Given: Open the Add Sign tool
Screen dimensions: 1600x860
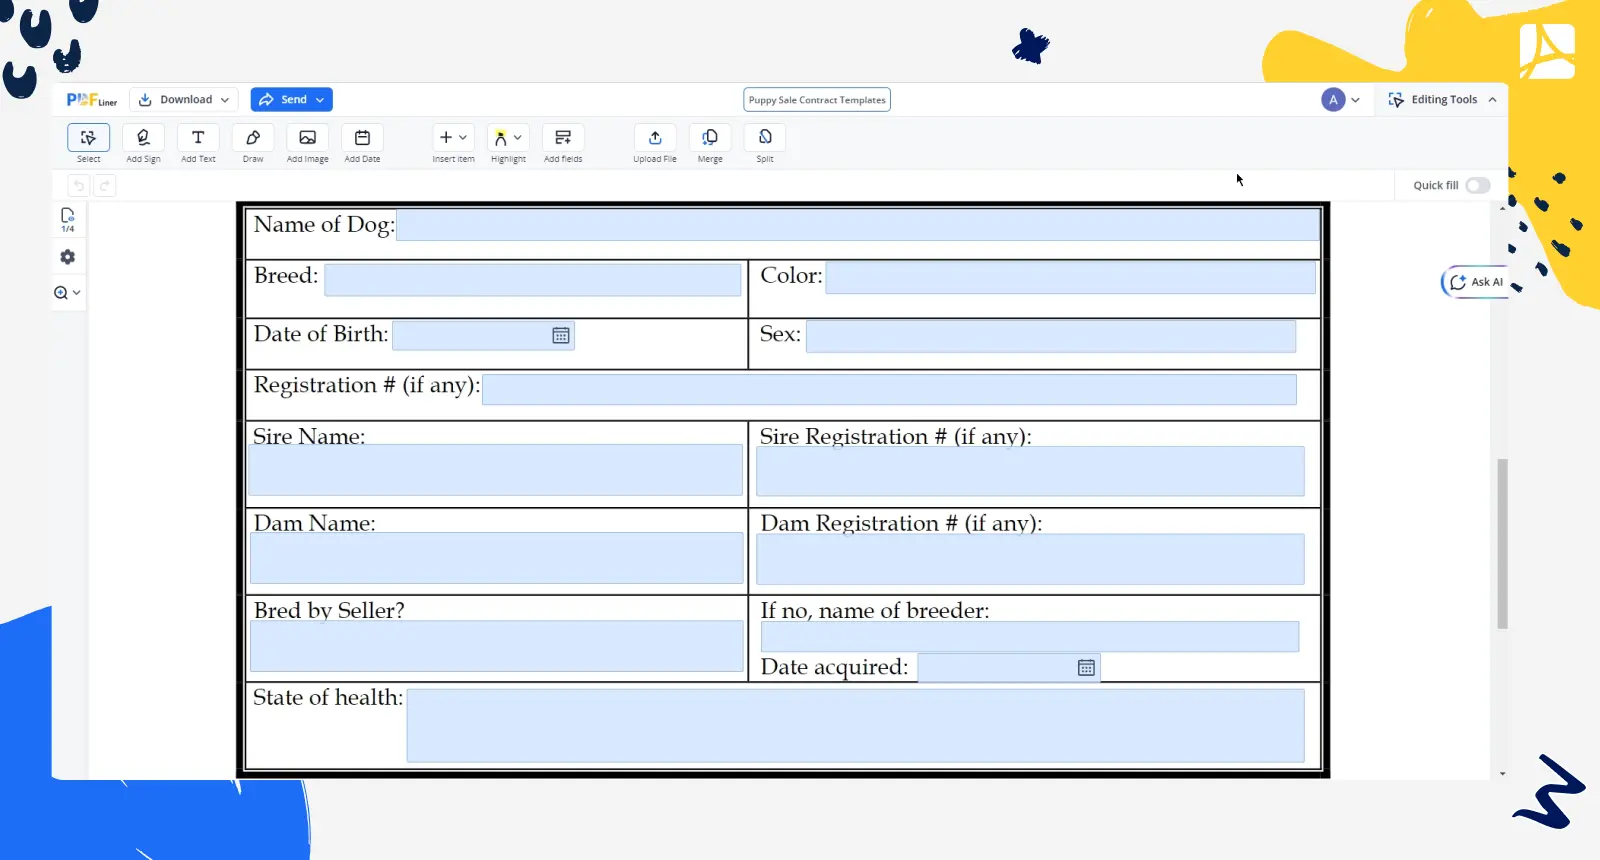Looking at the screenshot, I should tap(143, 138).
